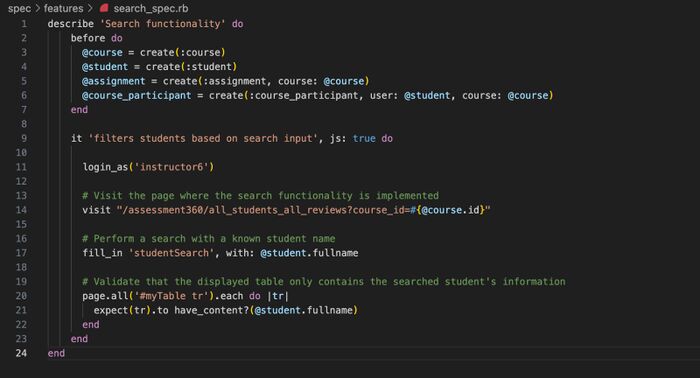Click '@course_participant' variable on line 6
This screenshot has width=700, height=378.
pyautogui.click(x=137, y=95)
